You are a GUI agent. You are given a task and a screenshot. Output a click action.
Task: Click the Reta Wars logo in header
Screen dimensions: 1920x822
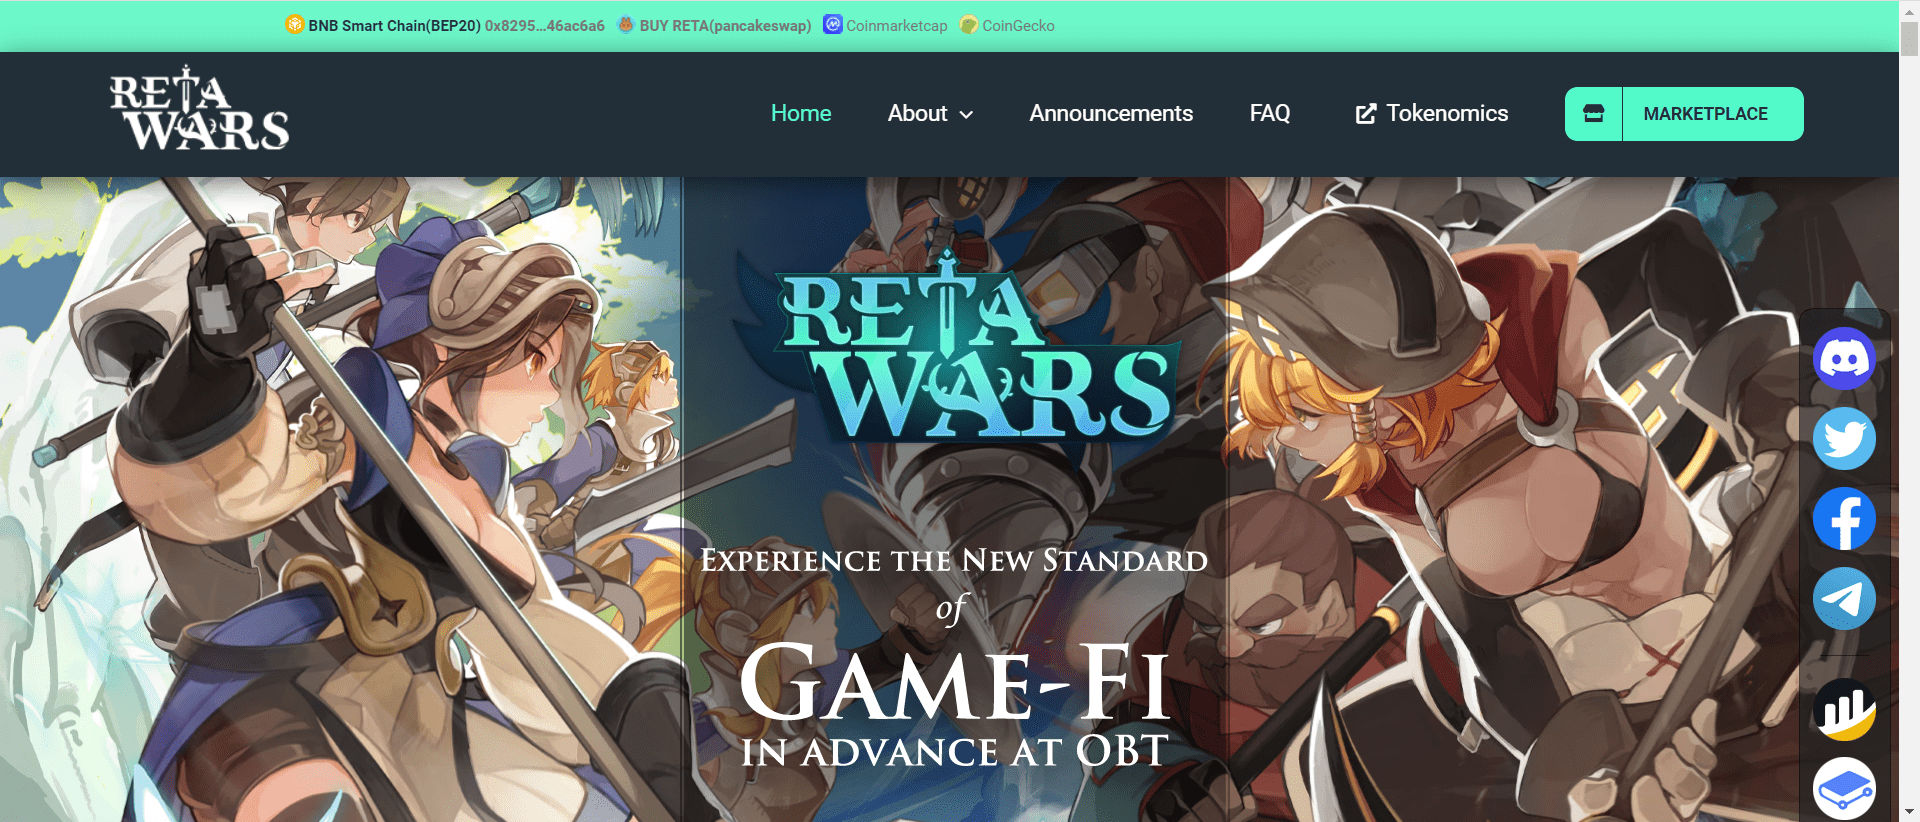point(200,108)
